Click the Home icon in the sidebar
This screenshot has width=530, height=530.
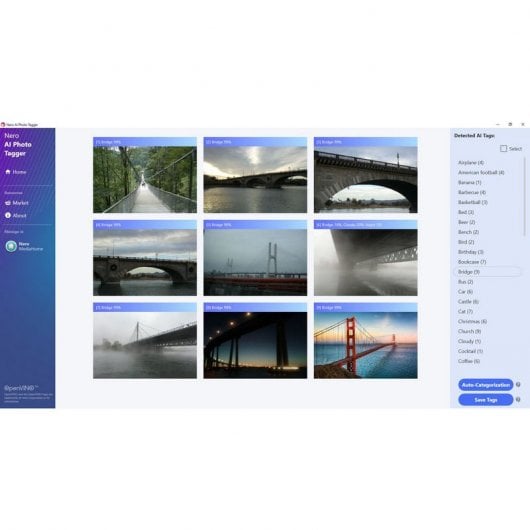(x=8, y=172)
